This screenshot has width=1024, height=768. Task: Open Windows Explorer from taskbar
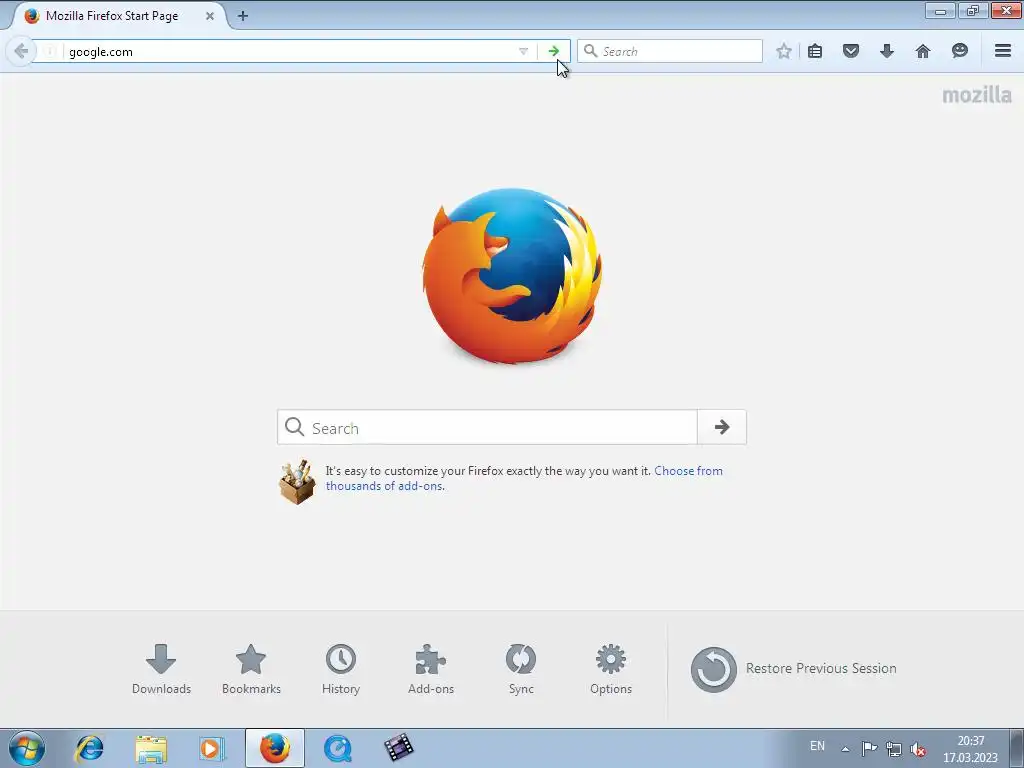151,748
